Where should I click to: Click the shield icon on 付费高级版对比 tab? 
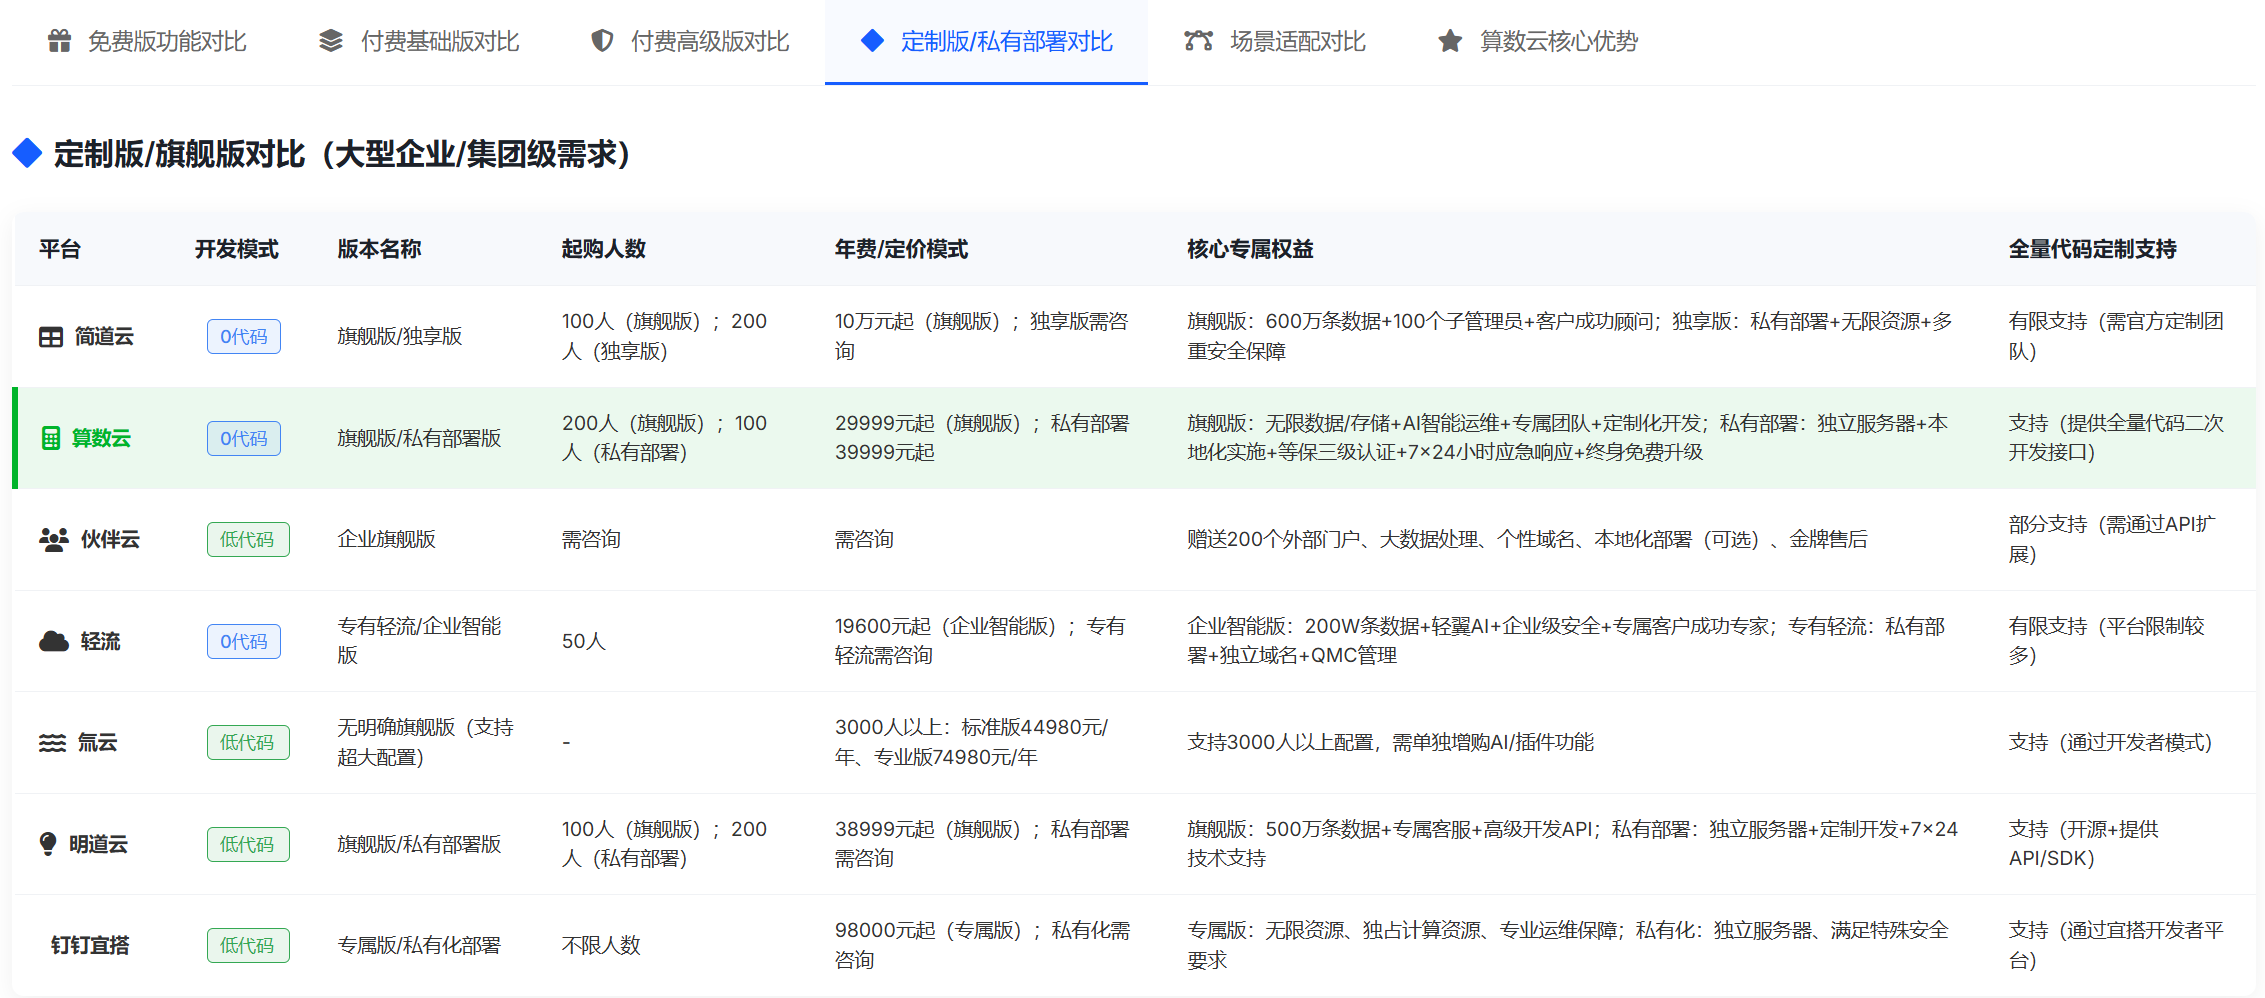[602, 41]
